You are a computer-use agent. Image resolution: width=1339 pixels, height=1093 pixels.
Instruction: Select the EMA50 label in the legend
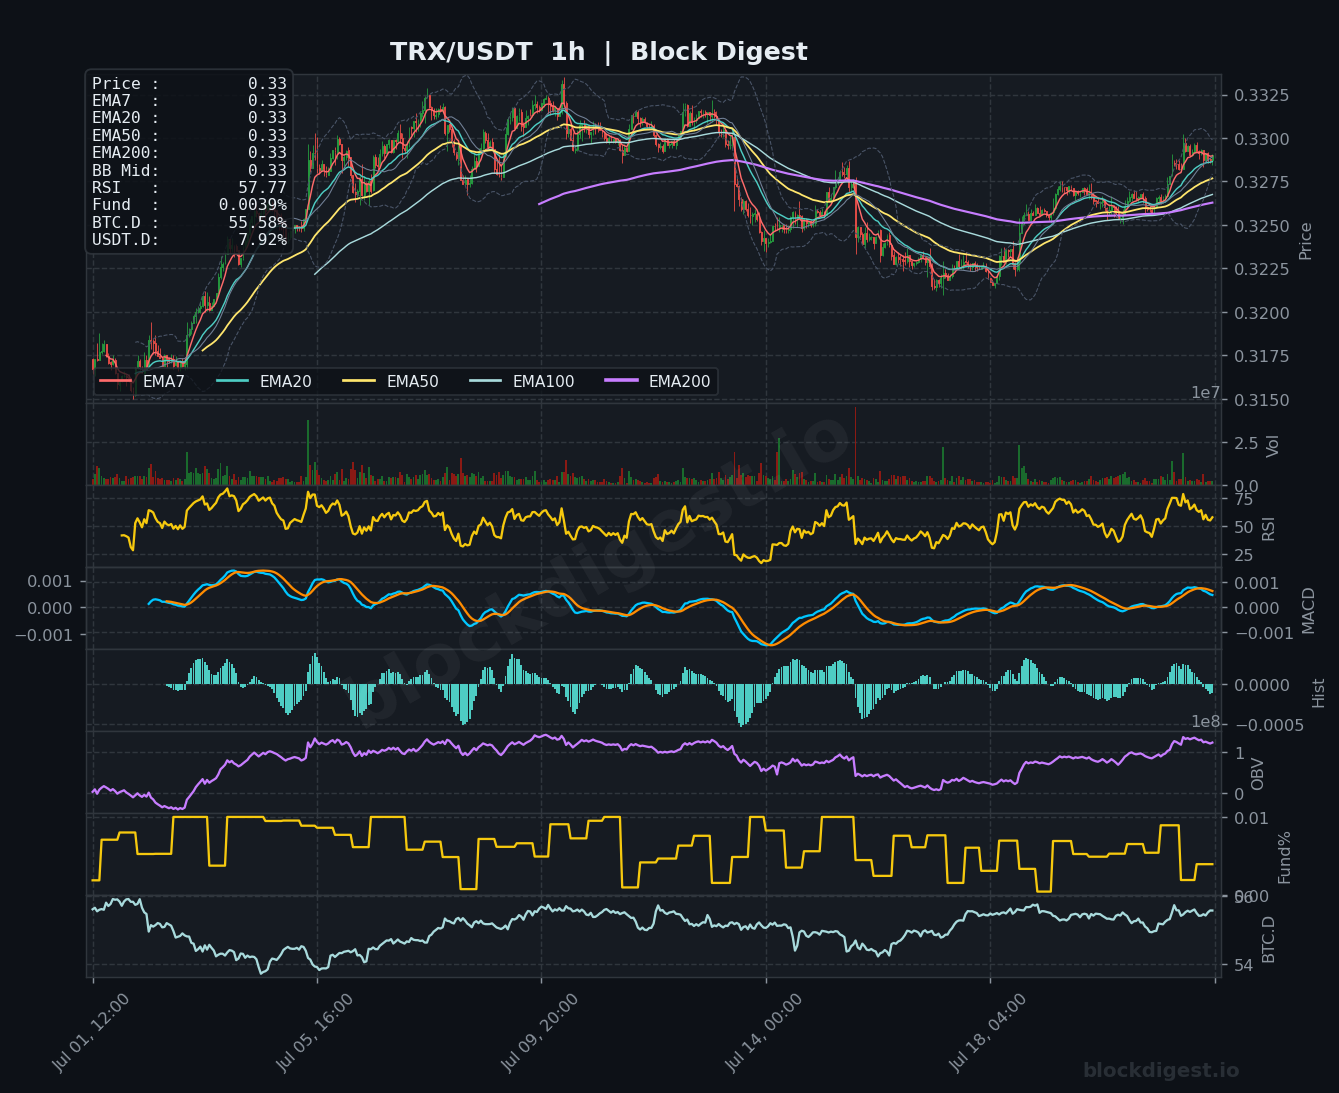412,381
